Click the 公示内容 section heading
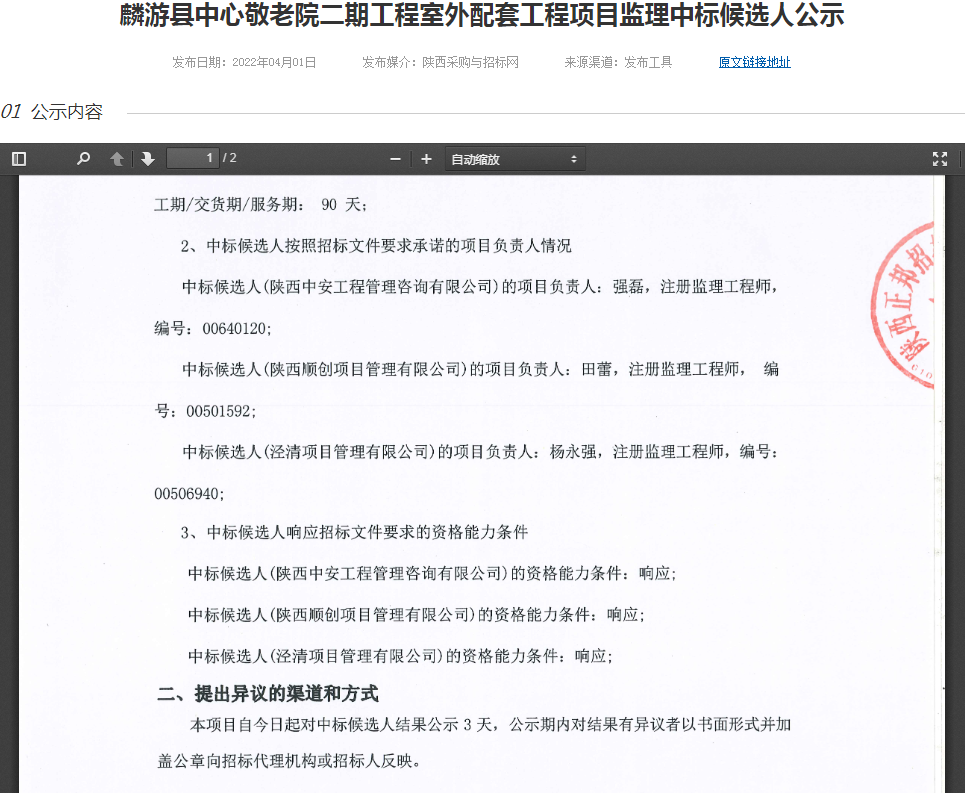Image resolution: width=968 pixels, height=795 pixels. click(67, 112)
